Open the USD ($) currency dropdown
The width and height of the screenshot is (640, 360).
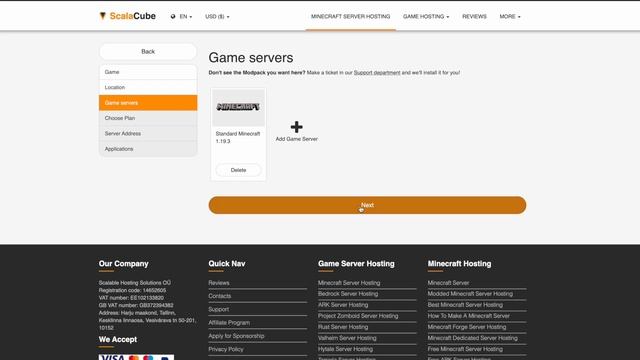coord(217,16)
